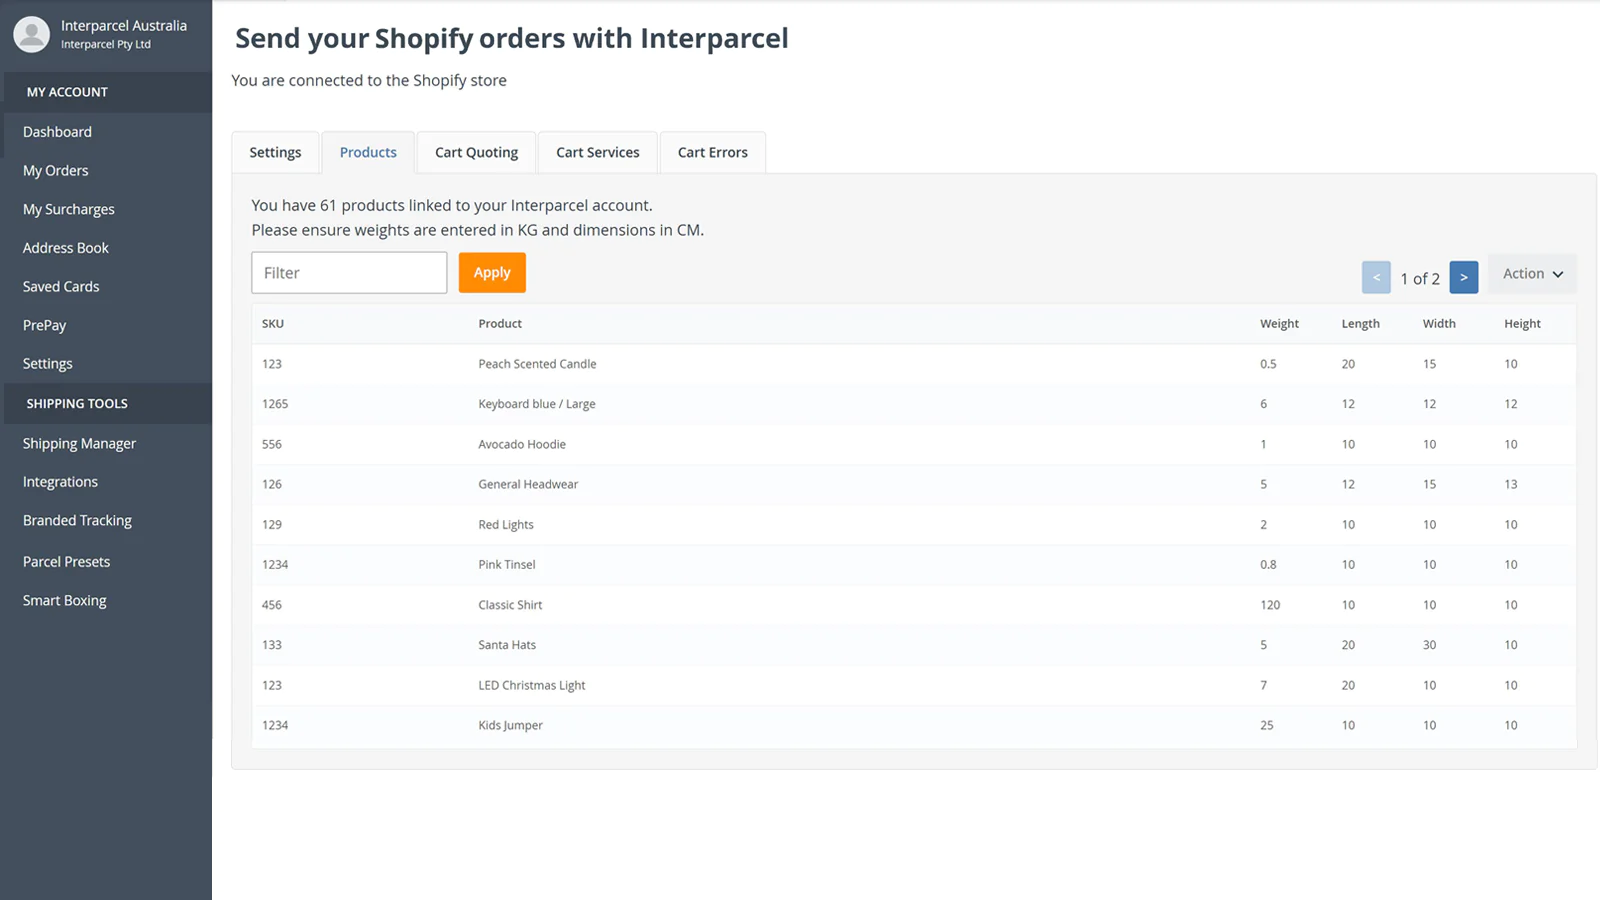Focus the Filter text field
The width and height of the screenshot is (1600, 900).
click(349, 273)
